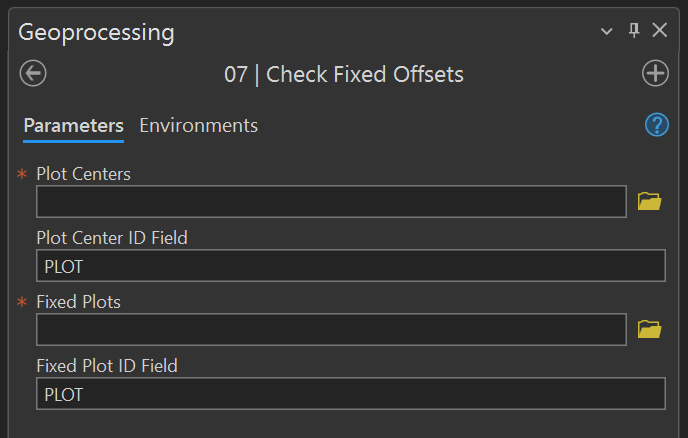Select the Fixed Plot ID Field box
The image size is (688, 438).
(x=350, y=394)
